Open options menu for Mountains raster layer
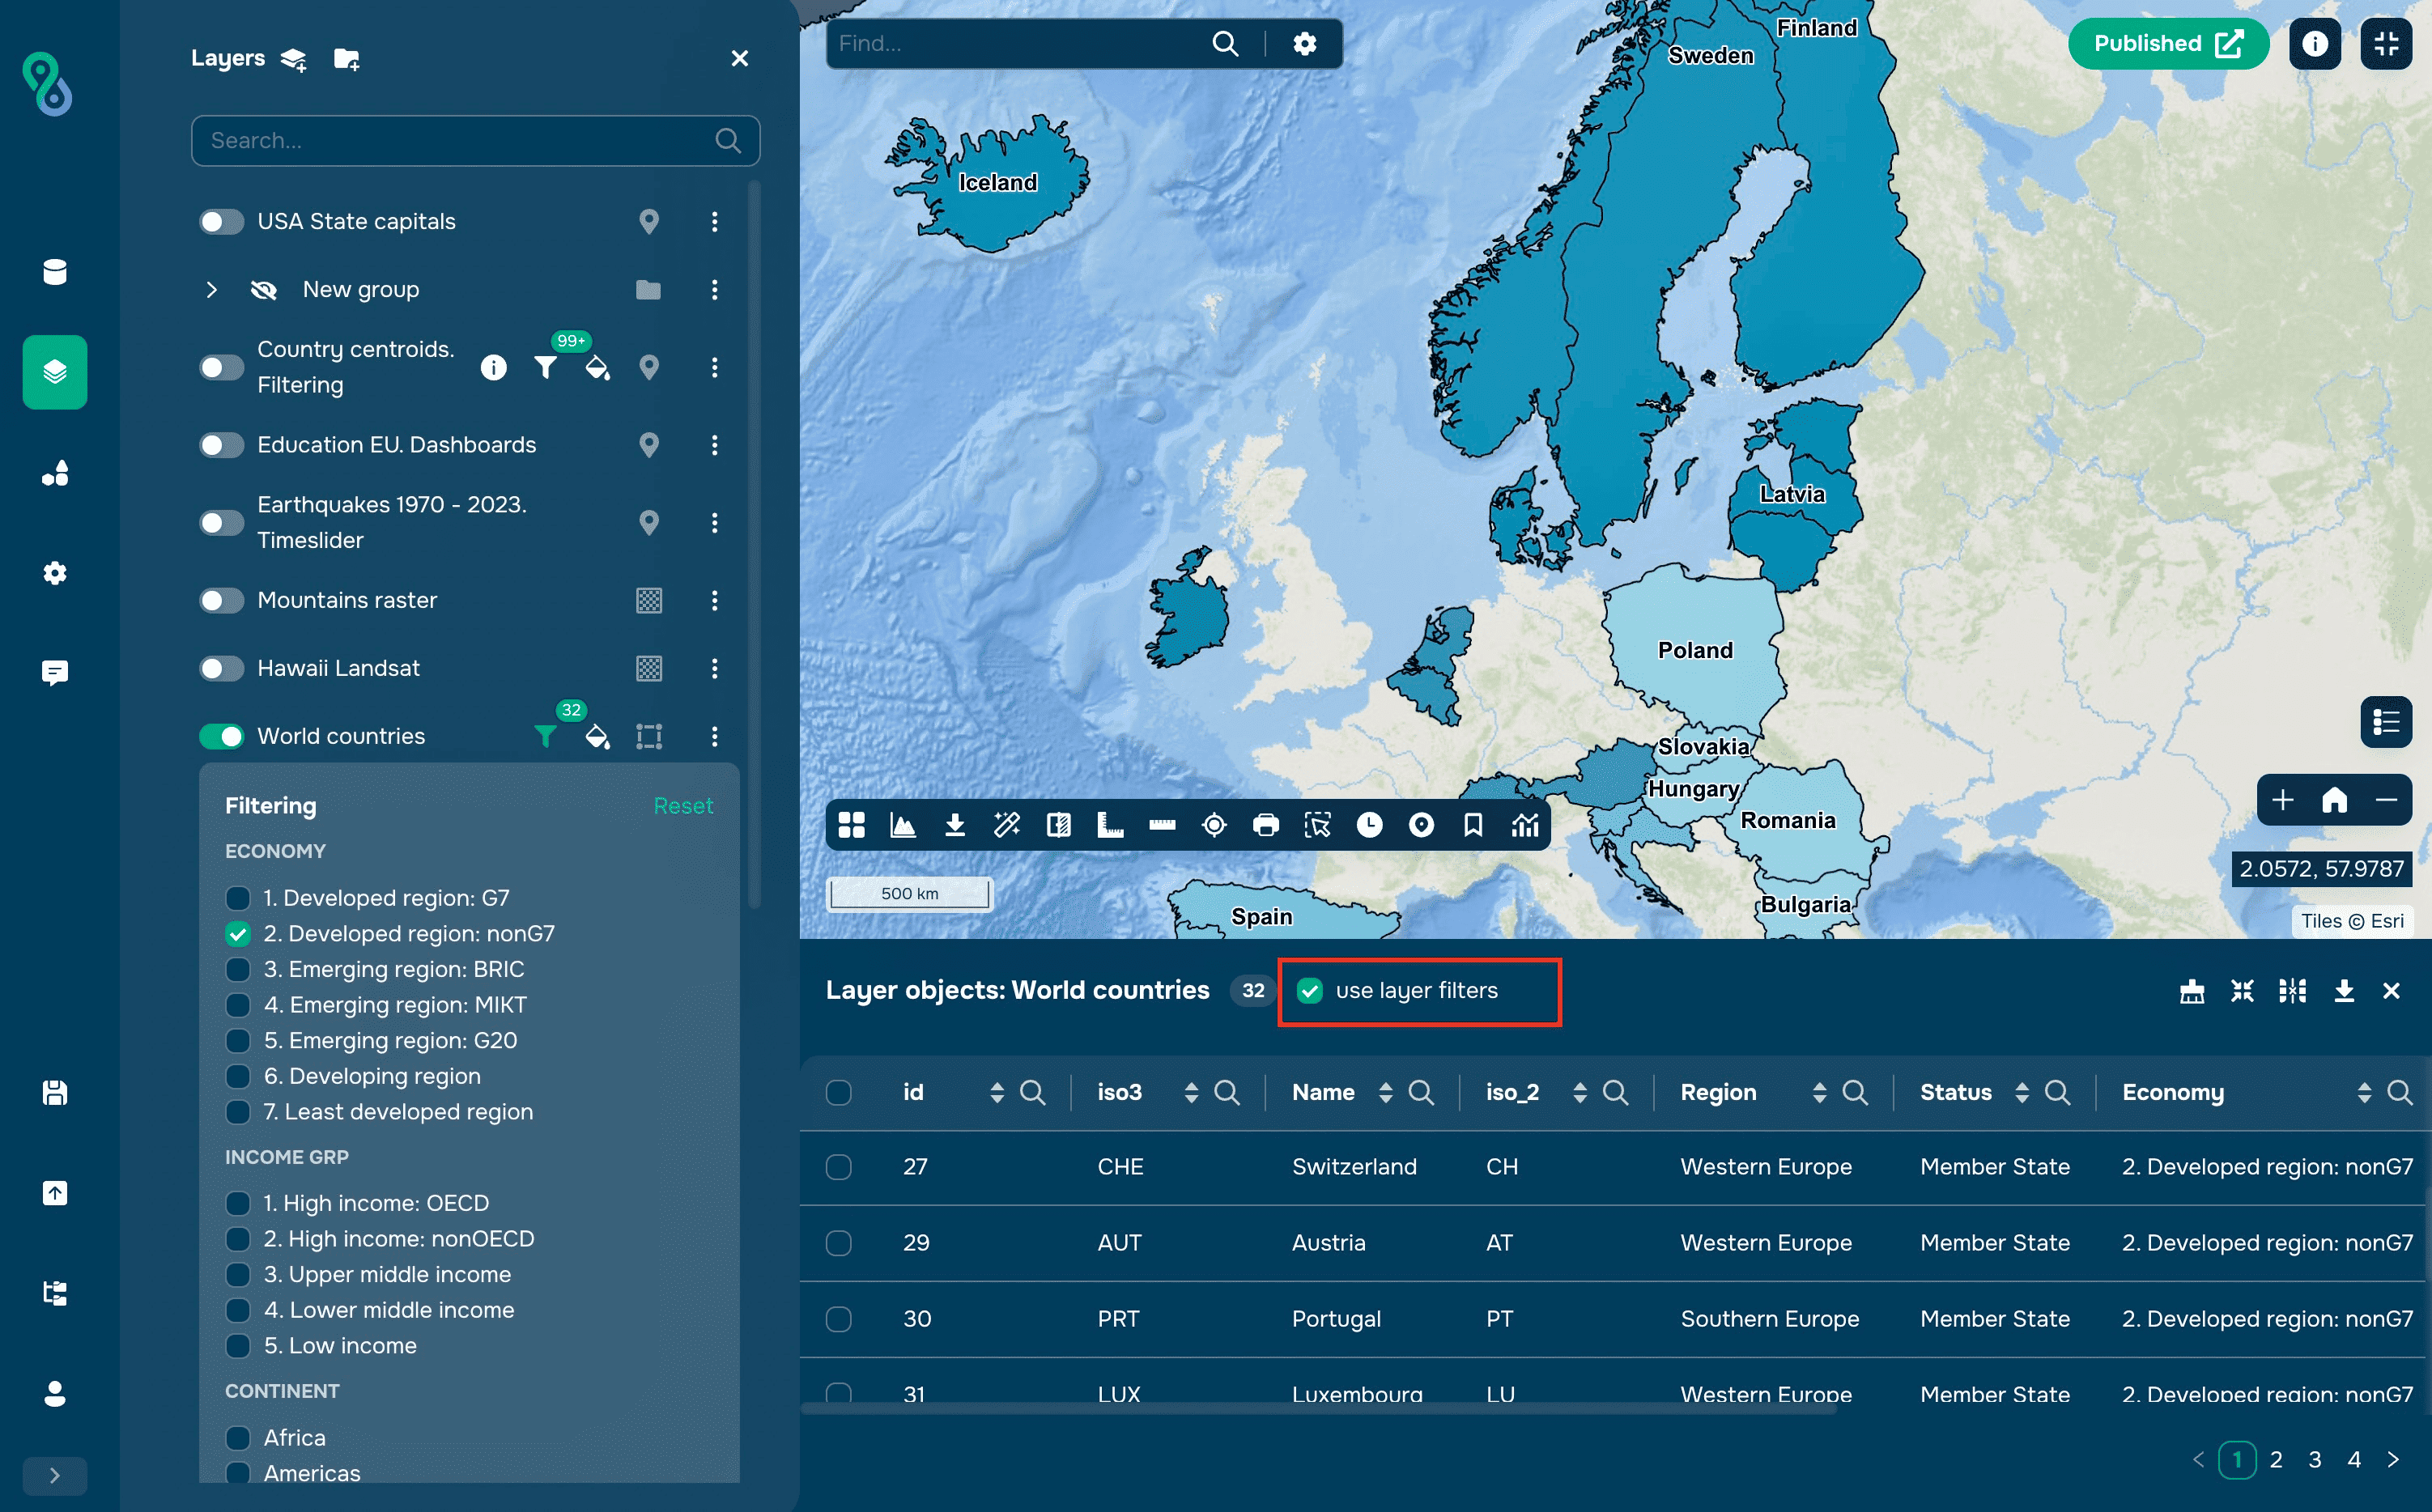 (714, 601)
